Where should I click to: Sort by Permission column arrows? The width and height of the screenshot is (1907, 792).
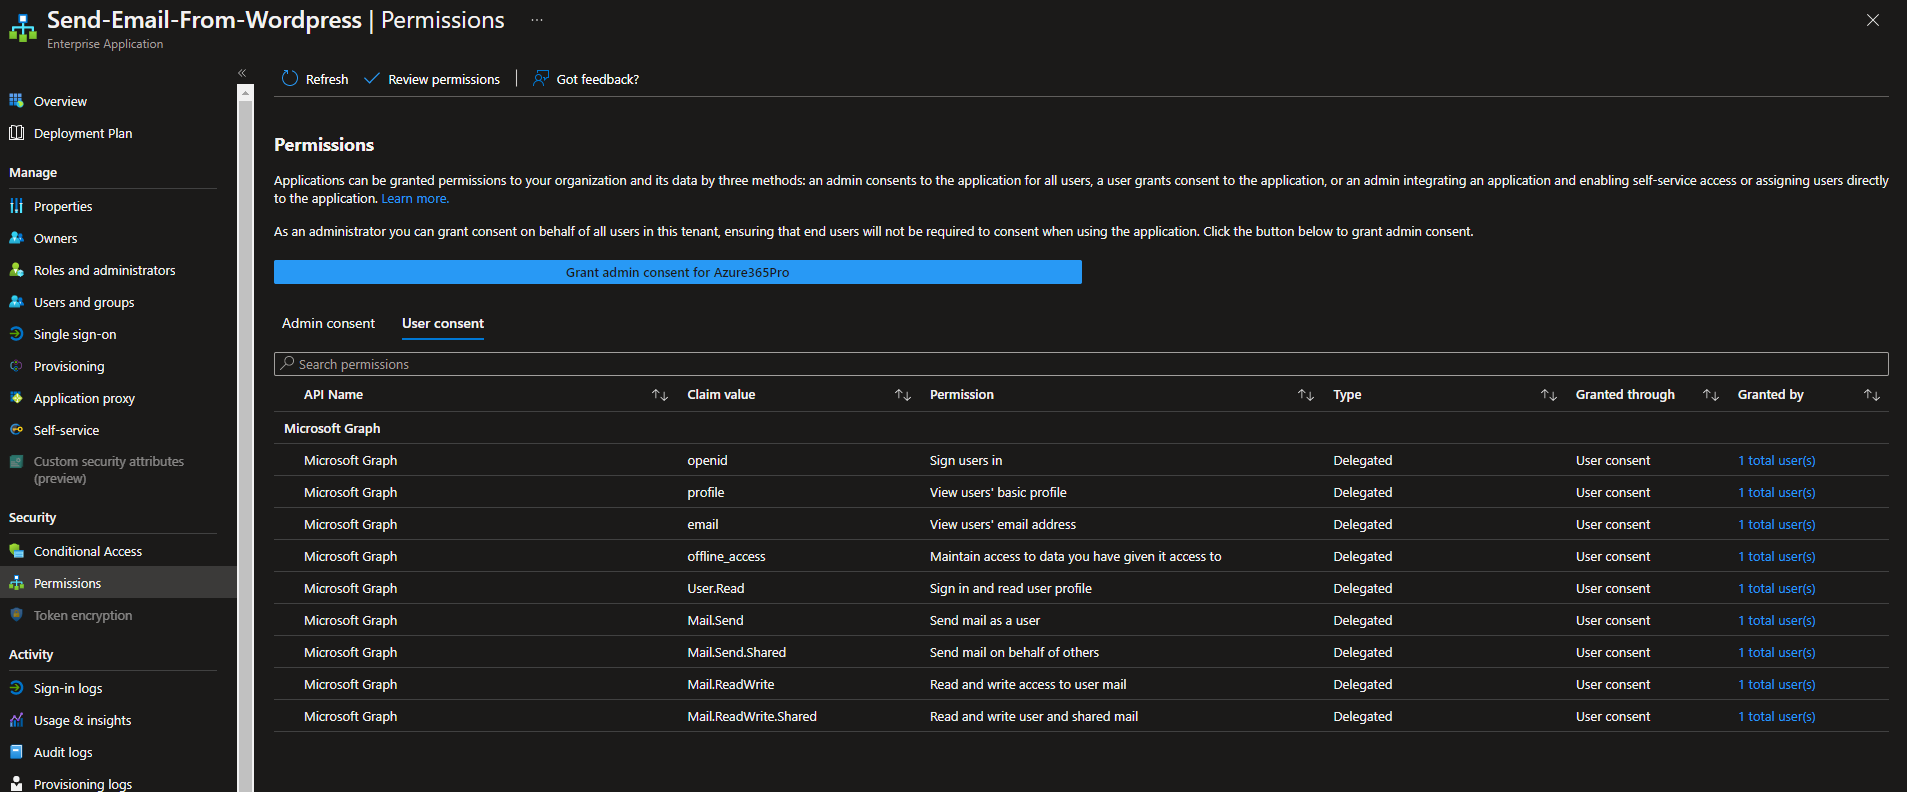click(1306, 395)
